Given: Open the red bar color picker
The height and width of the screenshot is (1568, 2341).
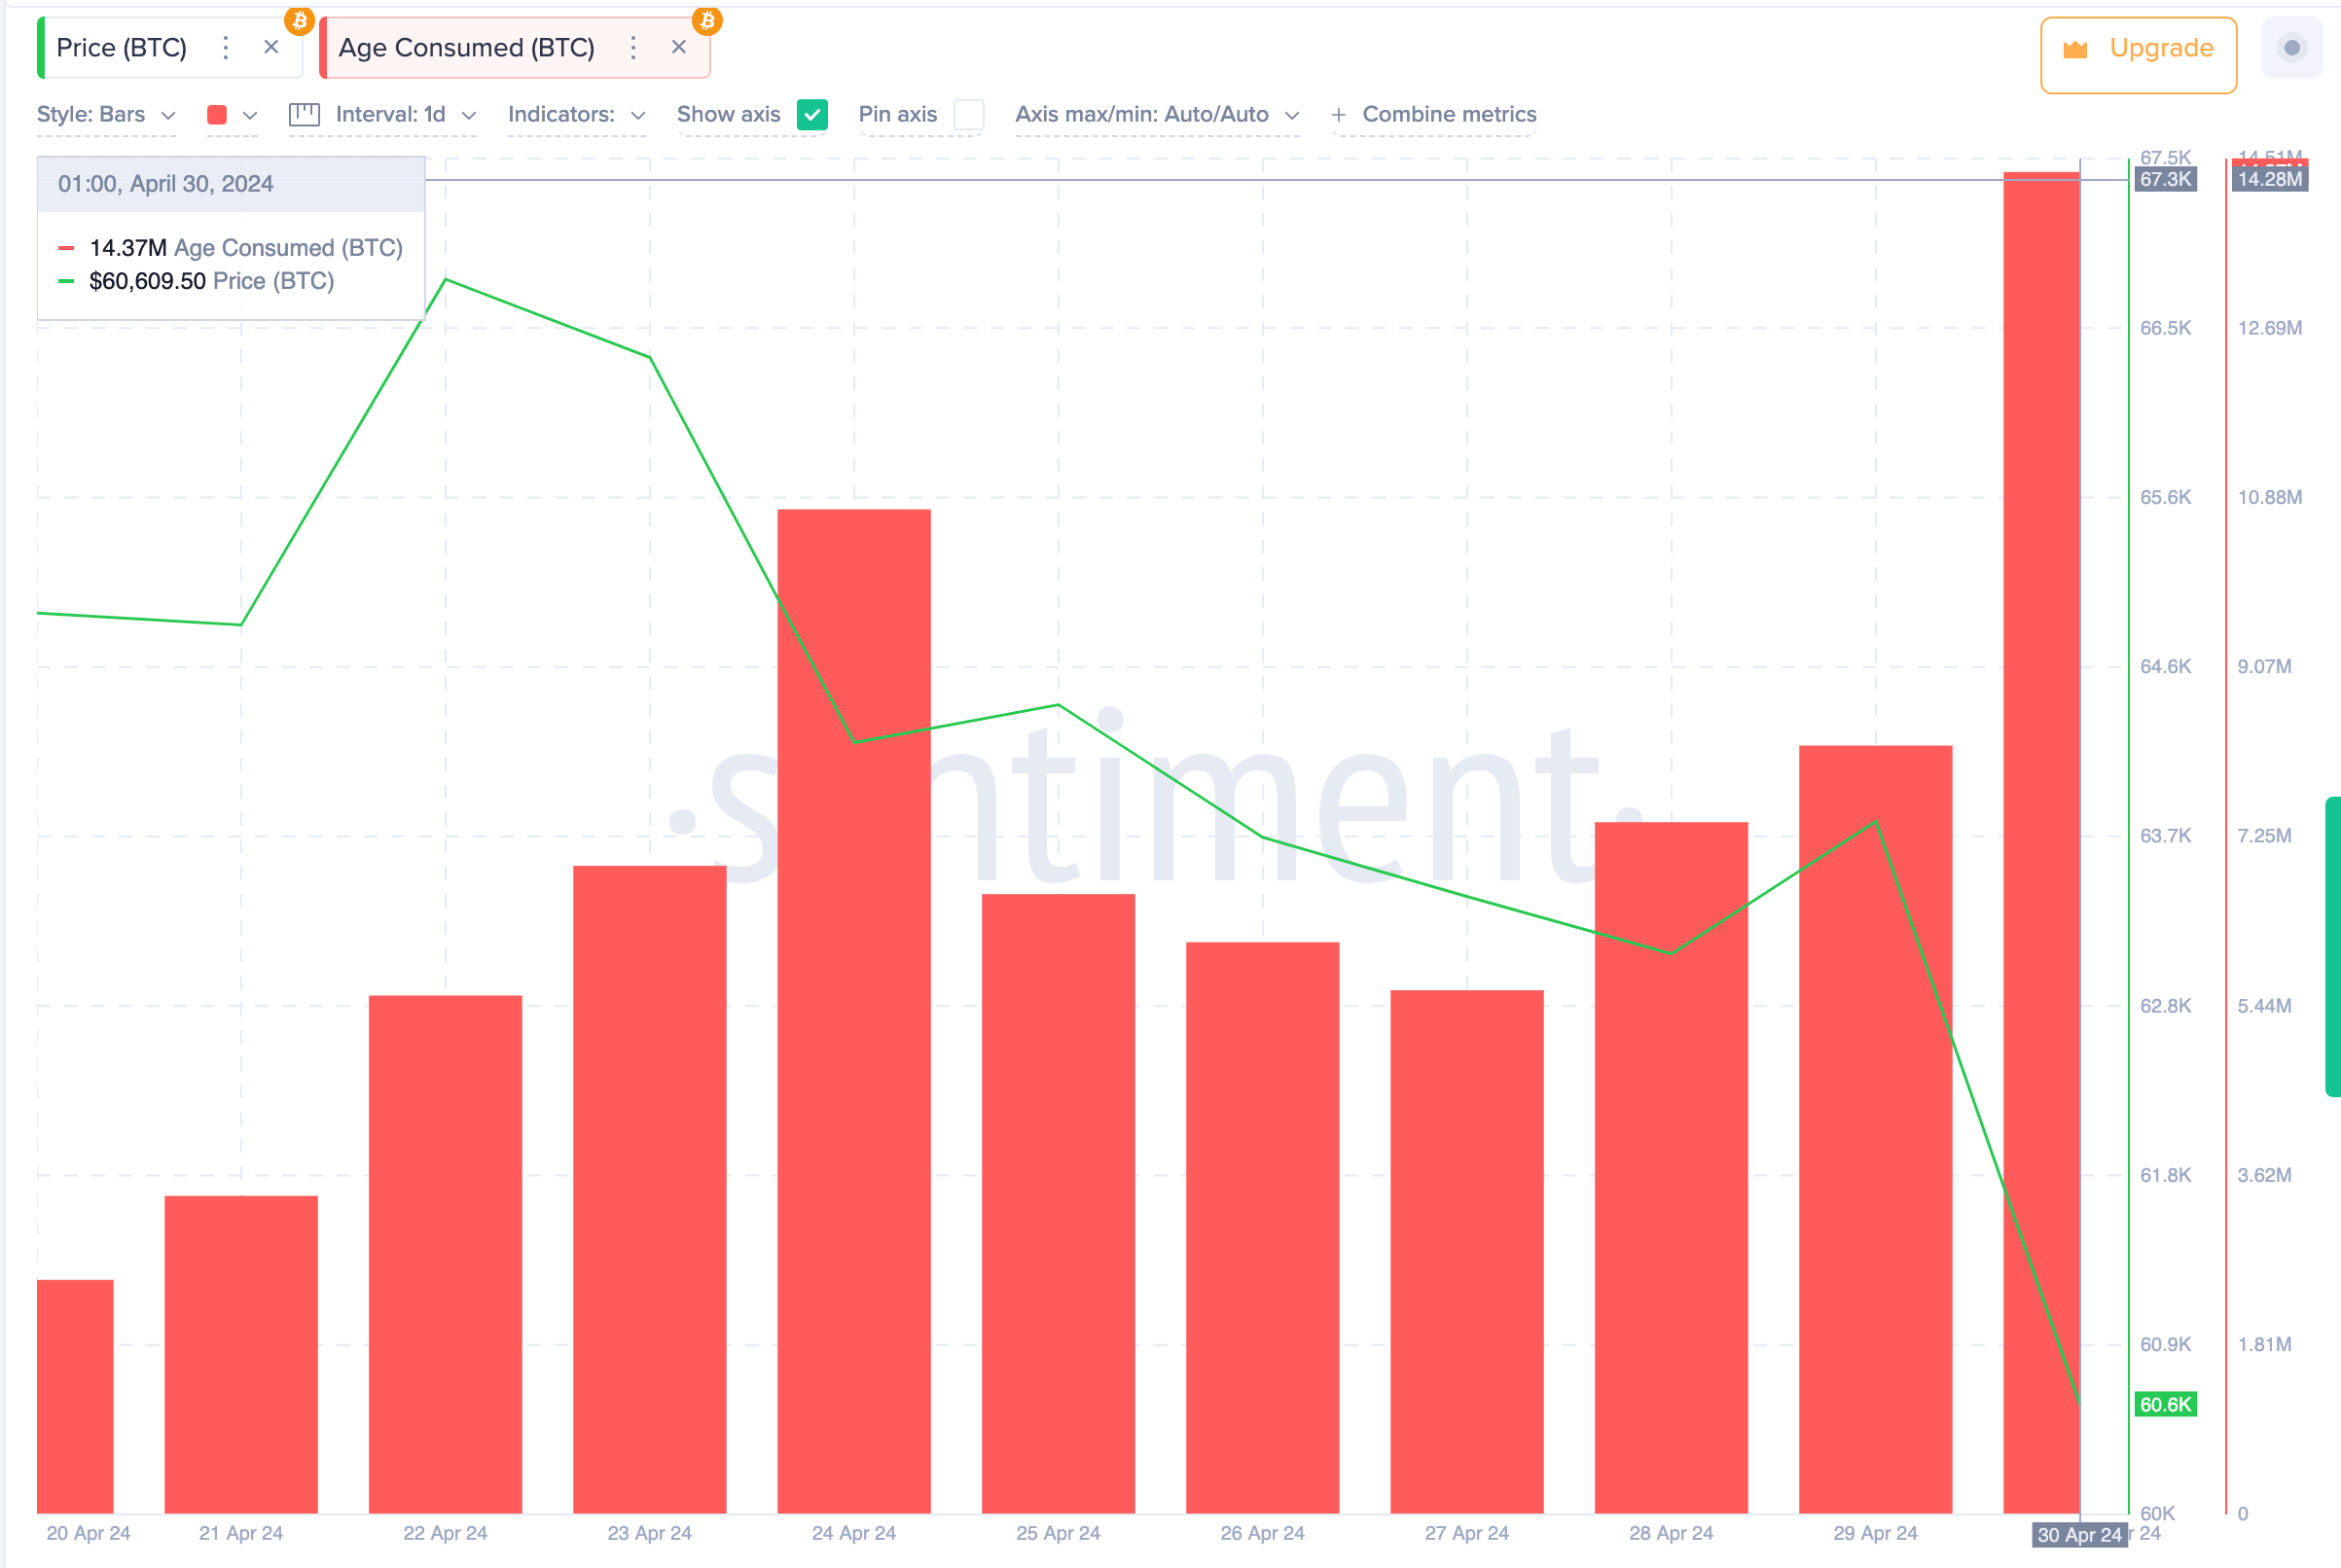Looking at the screenshot, I should [x=232, y=115].
